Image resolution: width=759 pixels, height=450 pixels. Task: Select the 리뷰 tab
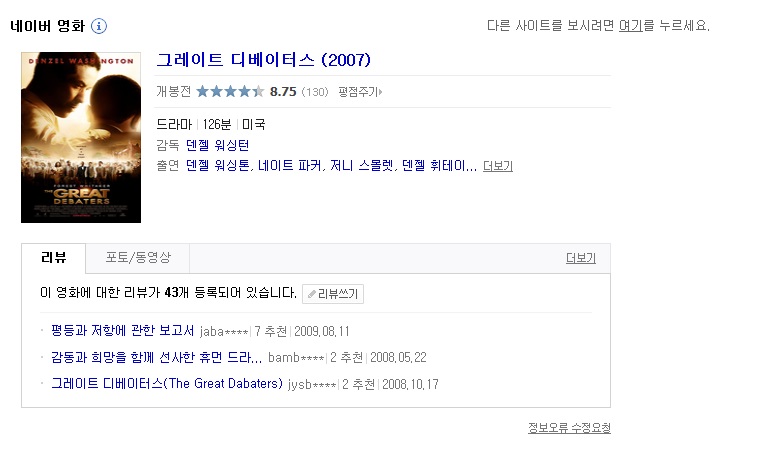(x=54, y=258)
